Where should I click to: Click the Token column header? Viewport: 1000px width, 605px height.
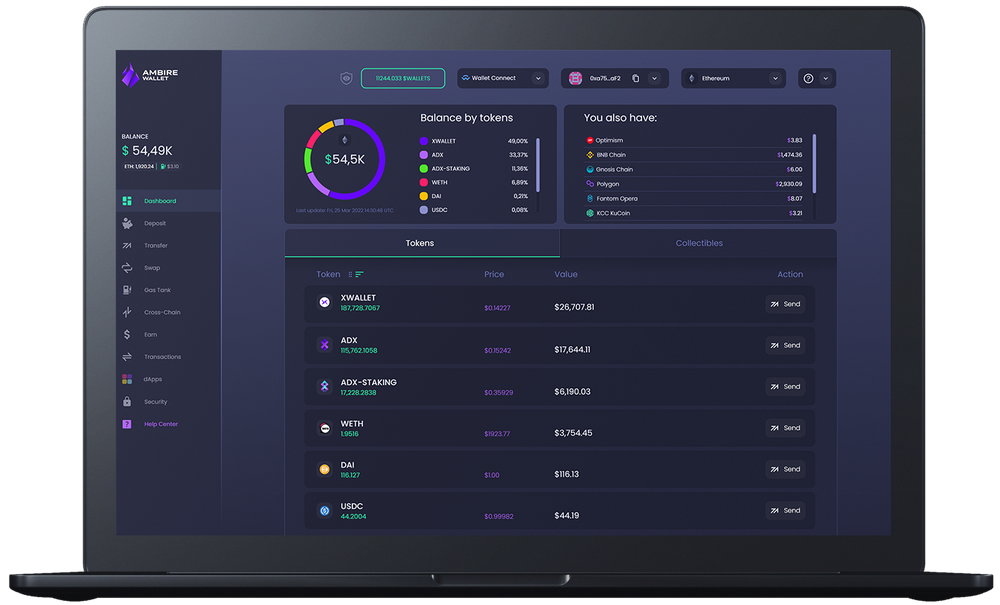coord(328,274)
